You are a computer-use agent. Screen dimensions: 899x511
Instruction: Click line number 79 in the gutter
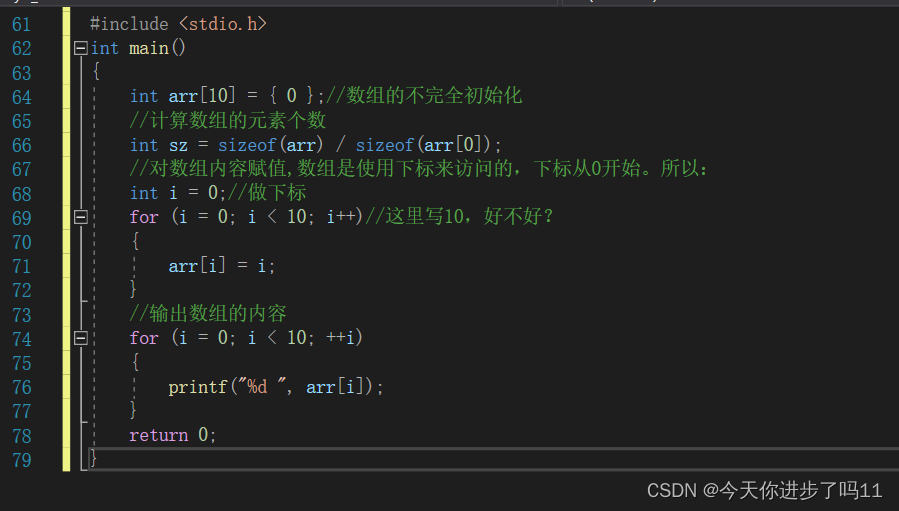pyautogui.click(x=22, y=460)
